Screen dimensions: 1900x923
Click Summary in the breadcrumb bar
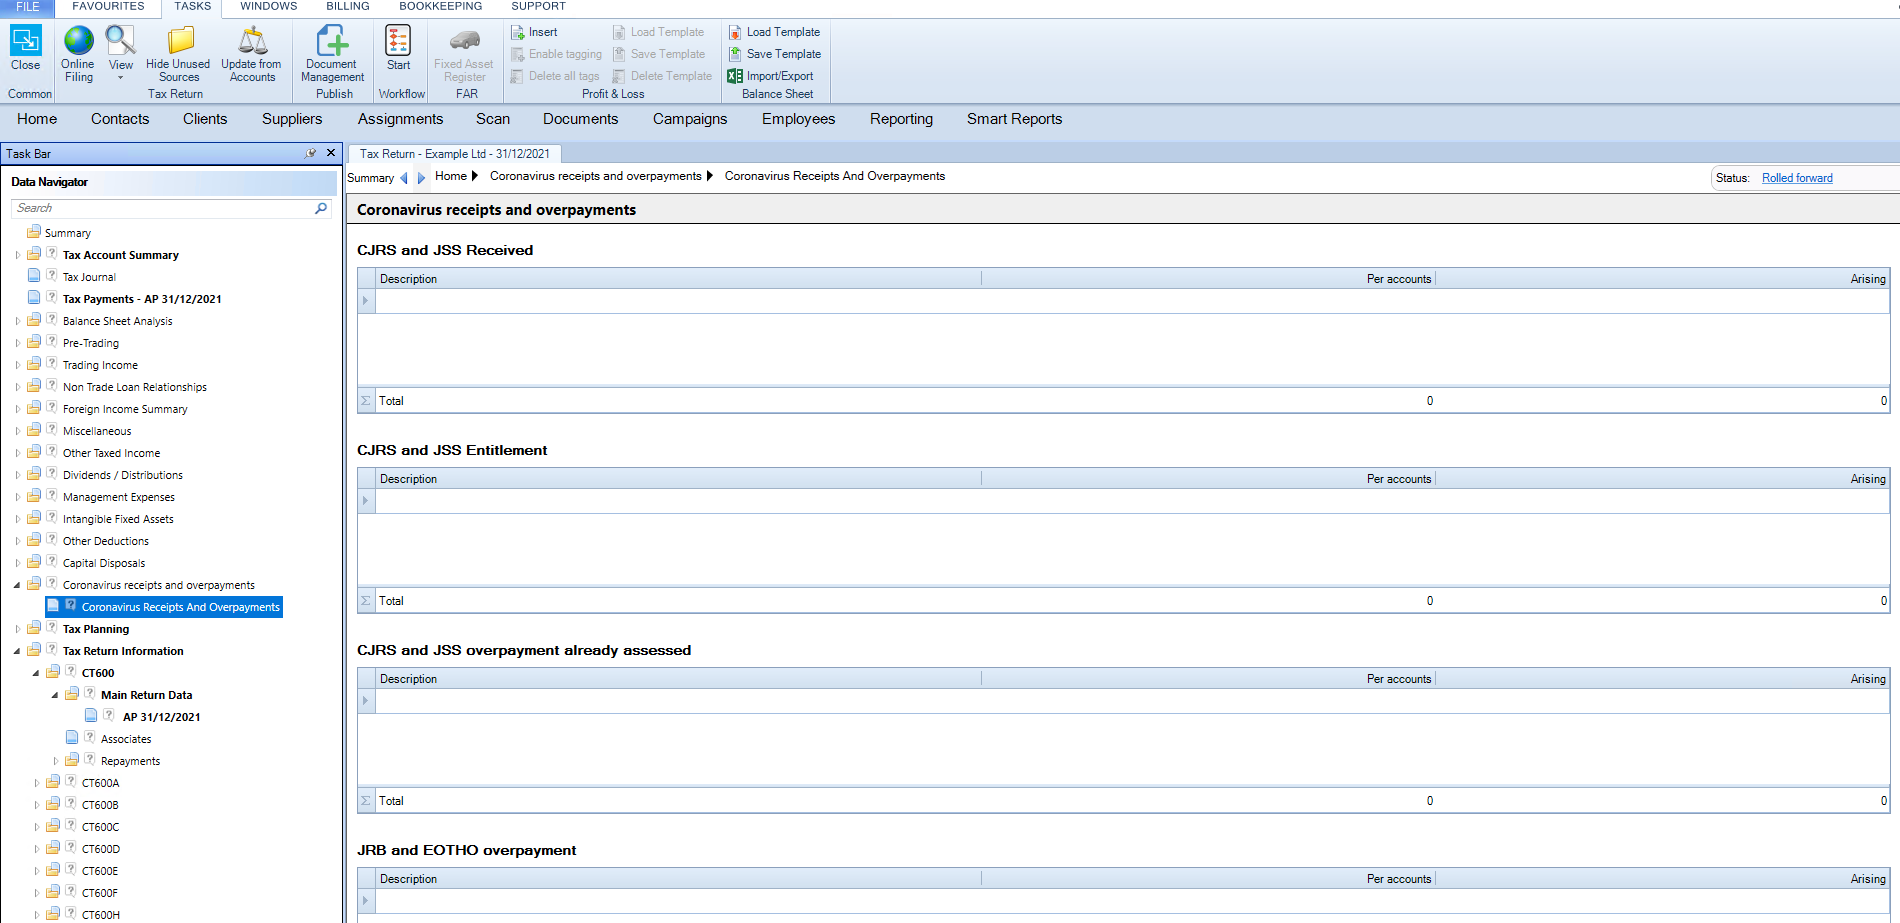tap(370, 178)
